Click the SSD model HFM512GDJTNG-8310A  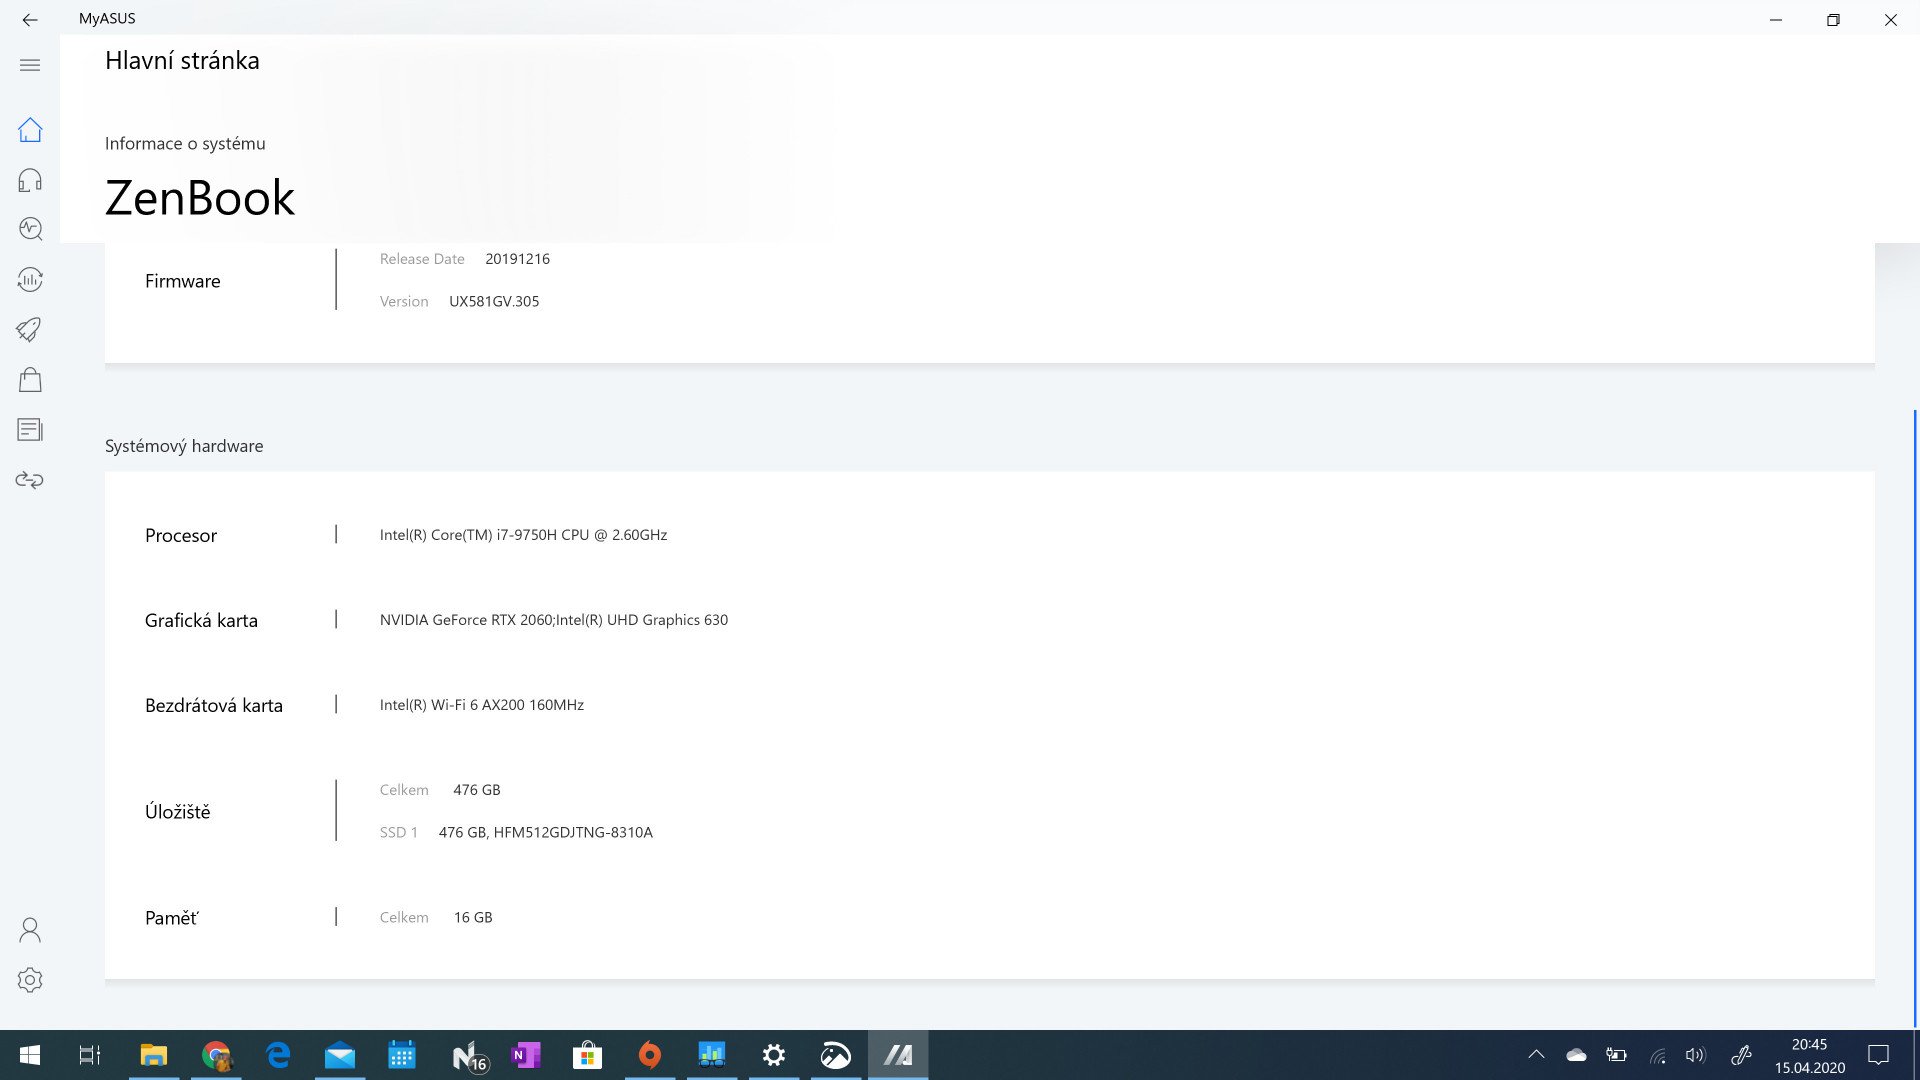(x=573, y=832)
